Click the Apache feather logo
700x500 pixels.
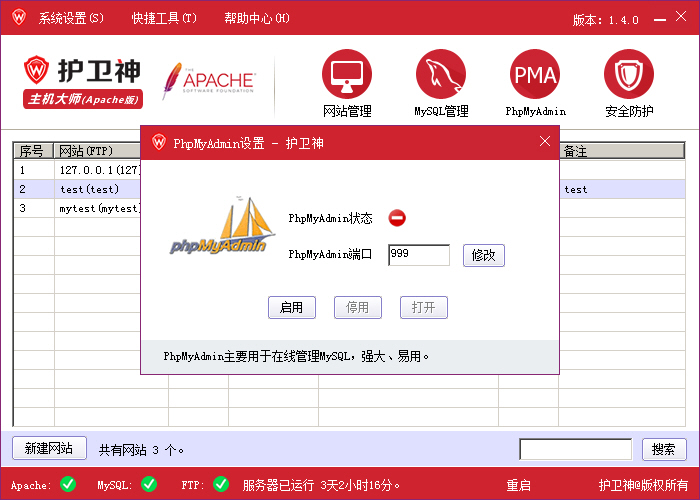pos(208,80)
